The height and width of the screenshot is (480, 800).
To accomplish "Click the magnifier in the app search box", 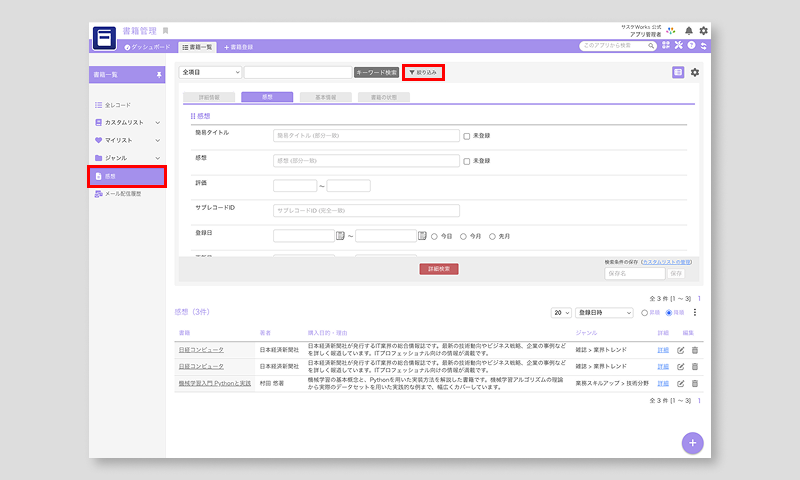I will pyautogui.click(x=651, y=46).
